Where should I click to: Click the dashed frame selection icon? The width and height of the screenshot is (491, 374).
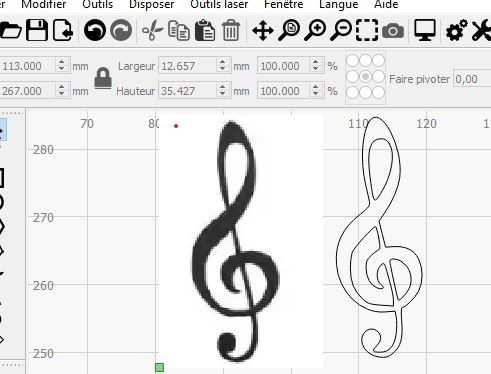click(367, 30)
